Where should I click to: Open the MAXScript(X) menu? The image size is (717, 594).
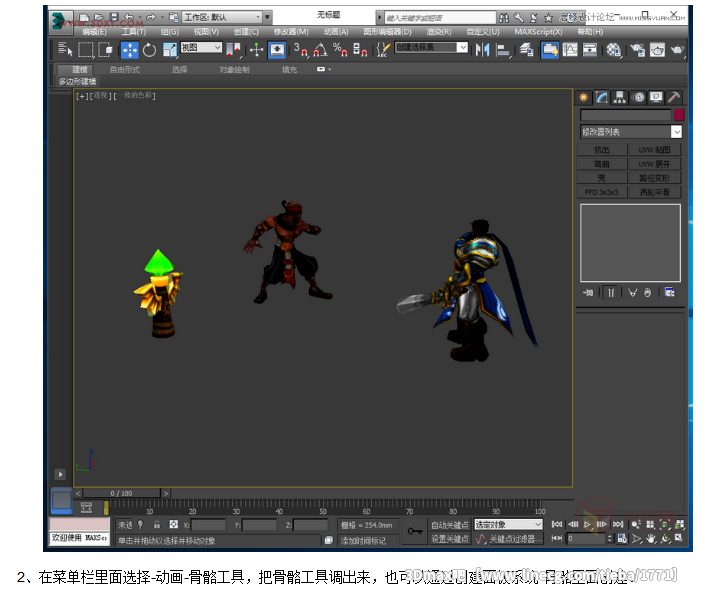coord(538,32)
